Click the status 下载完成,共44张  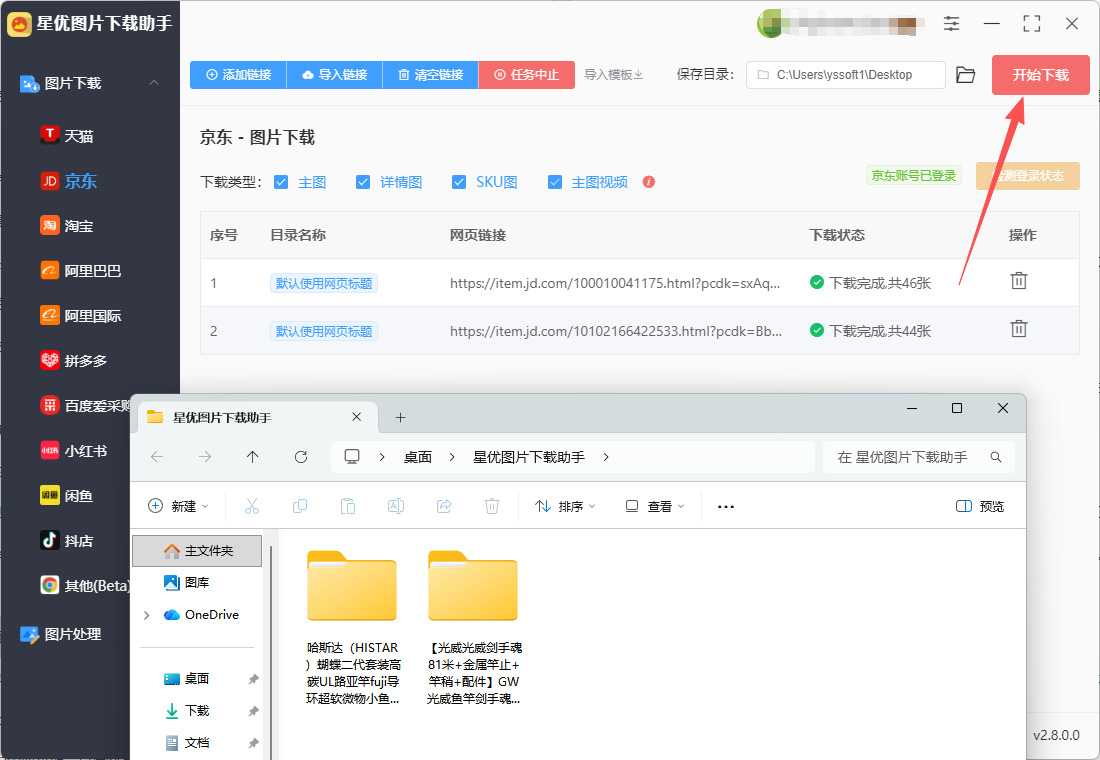pos(870,331)
